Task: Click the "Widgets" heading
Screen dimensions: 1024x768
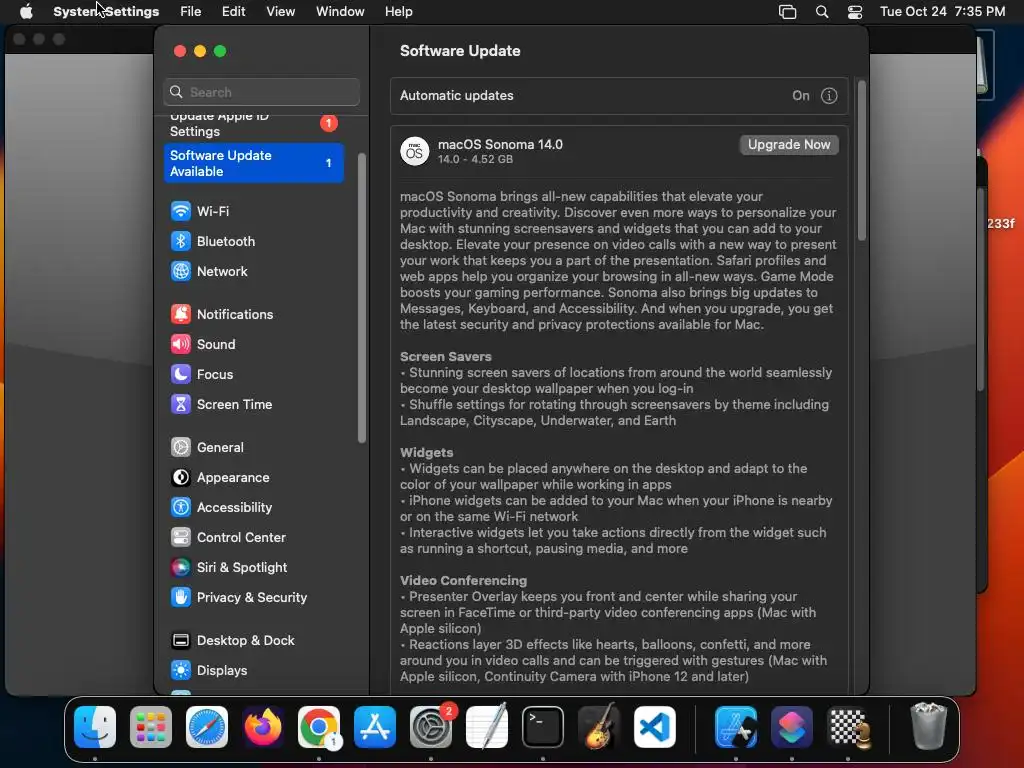Action: (x=426, y=453)
